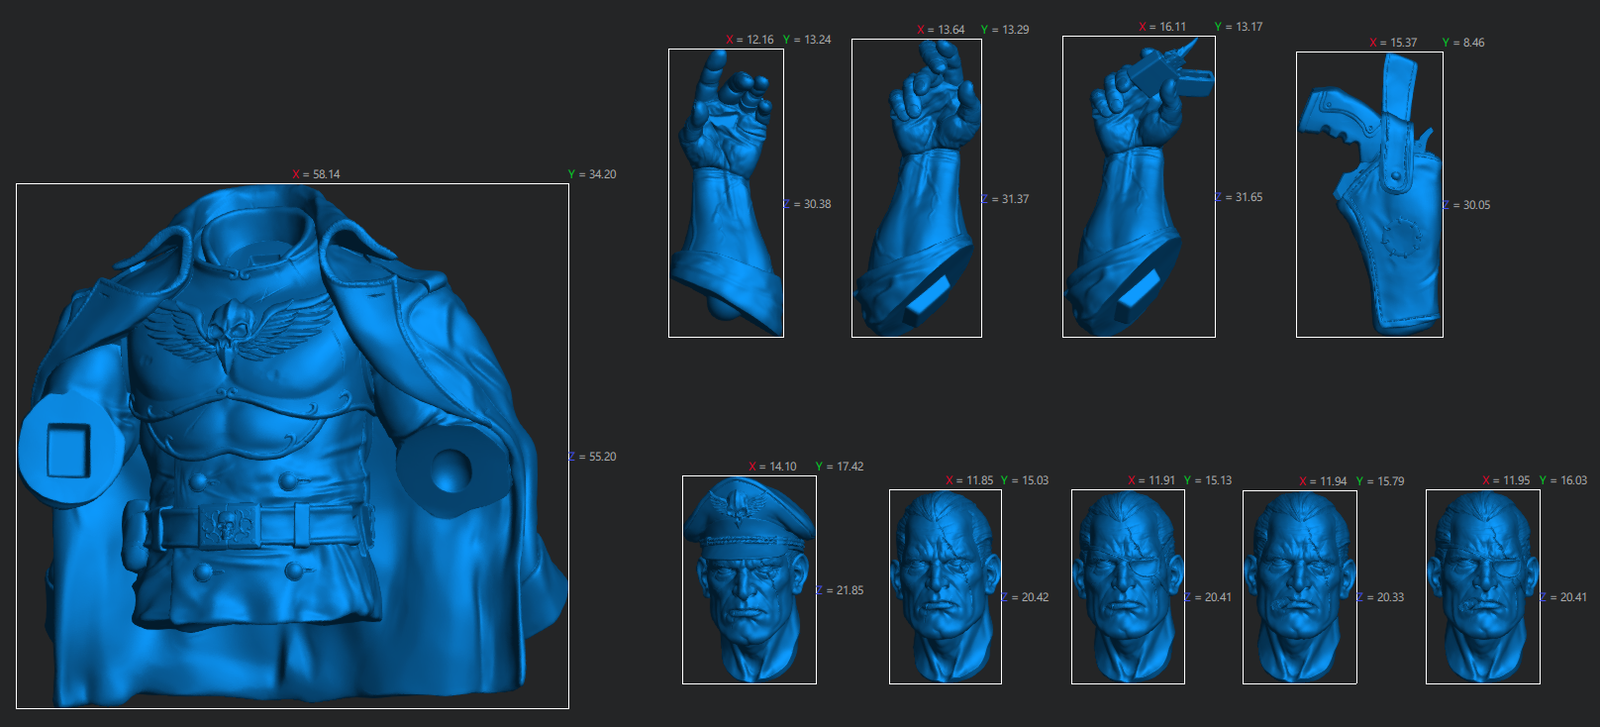Select the bare head labeled Y = 16.03
The height and width of the screenshot is (727, 1600).
(1483, 587)
